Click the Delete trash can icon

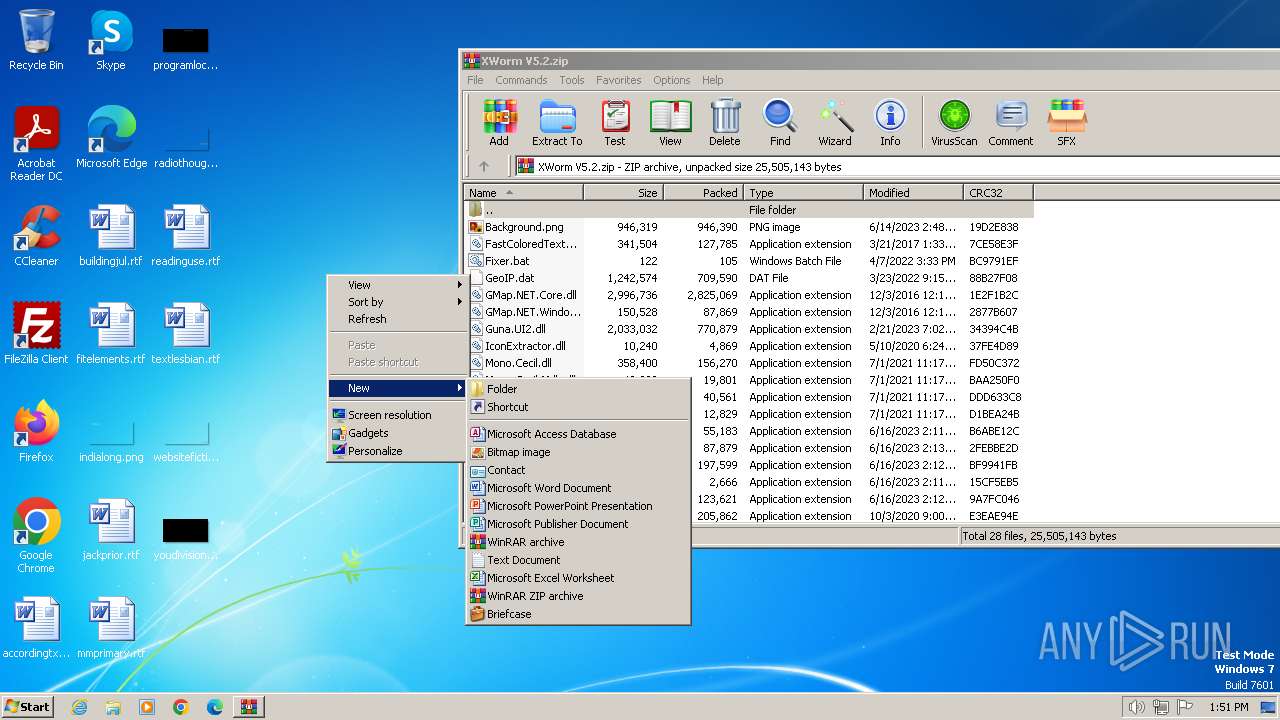(725, 123)
